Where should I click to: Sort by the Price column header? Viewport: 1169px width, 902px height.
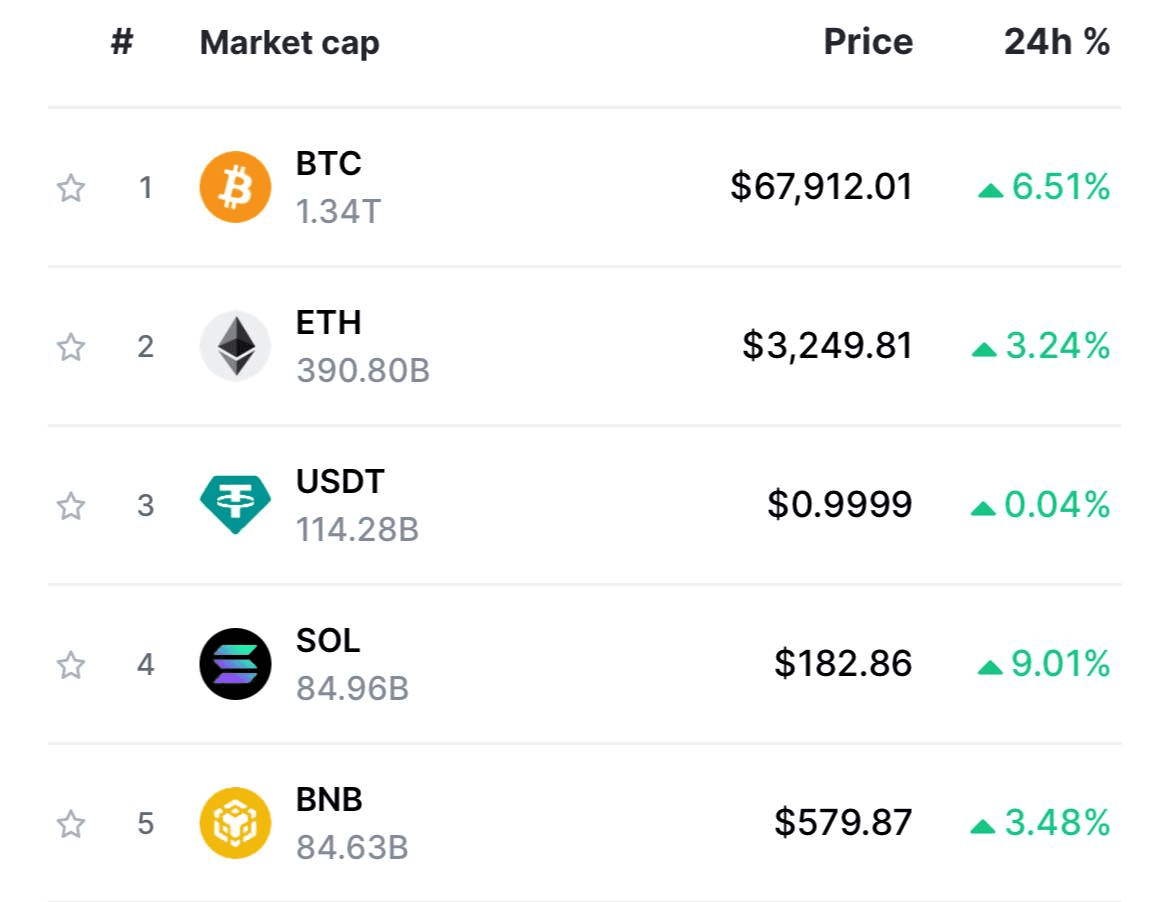(868, 42)
